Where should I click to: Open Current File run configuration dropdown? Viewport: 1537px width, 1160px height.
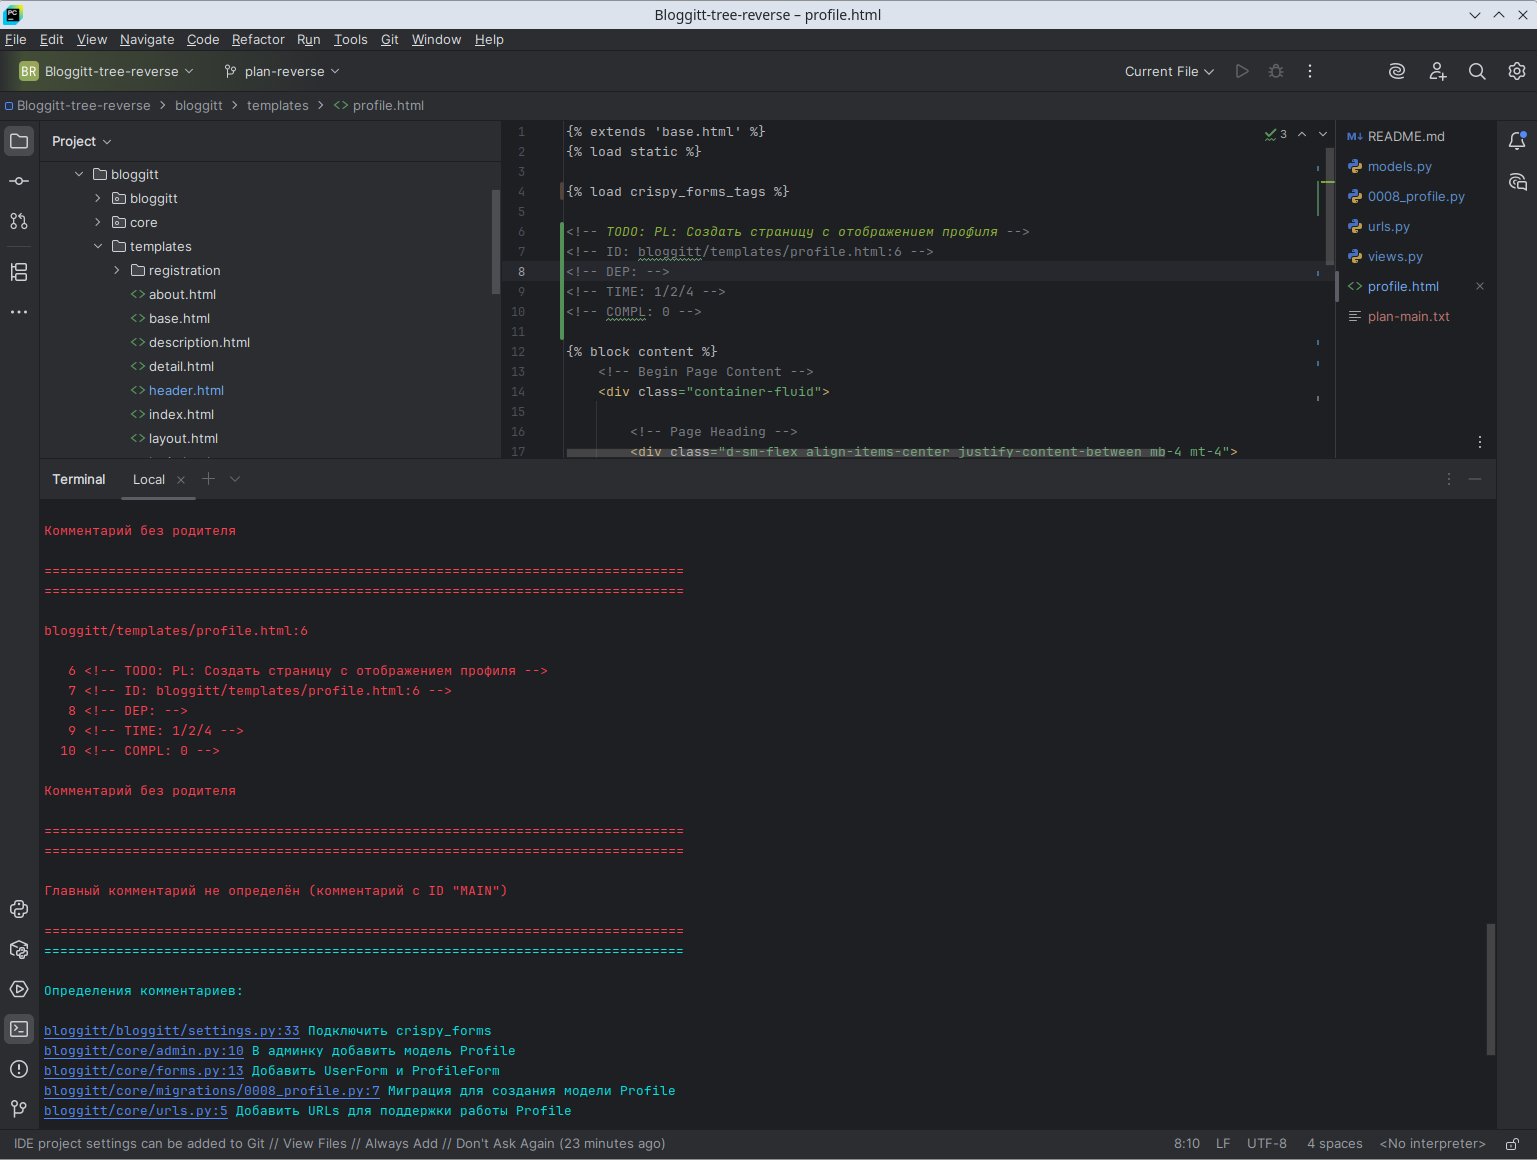click(x=1169, y=71)
